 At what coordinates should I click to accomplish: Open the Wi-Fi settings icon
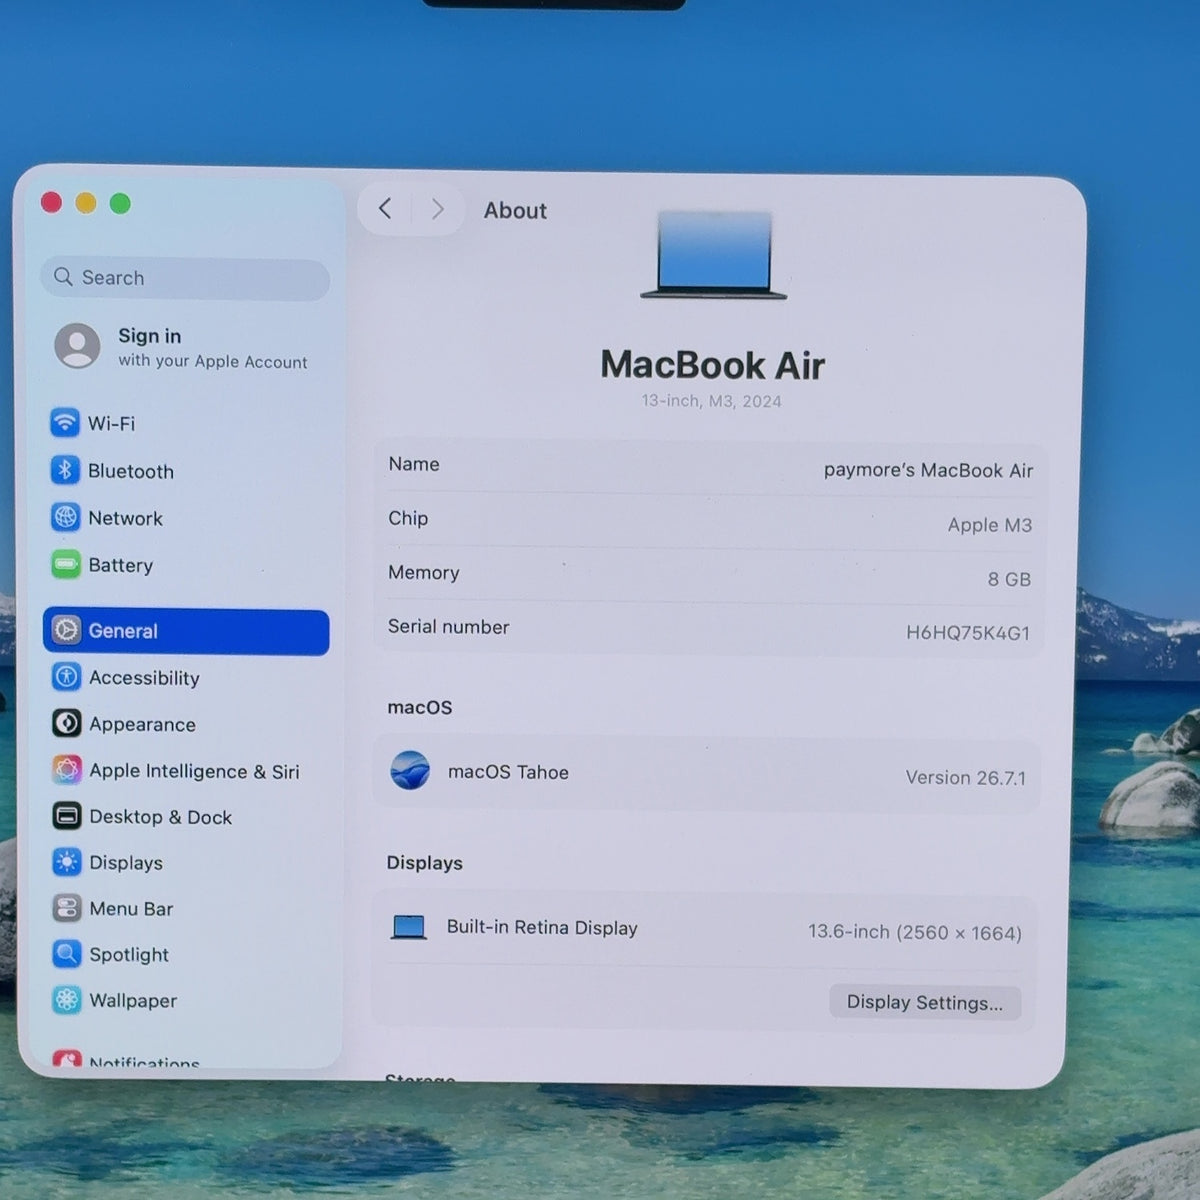click(65, 422)
